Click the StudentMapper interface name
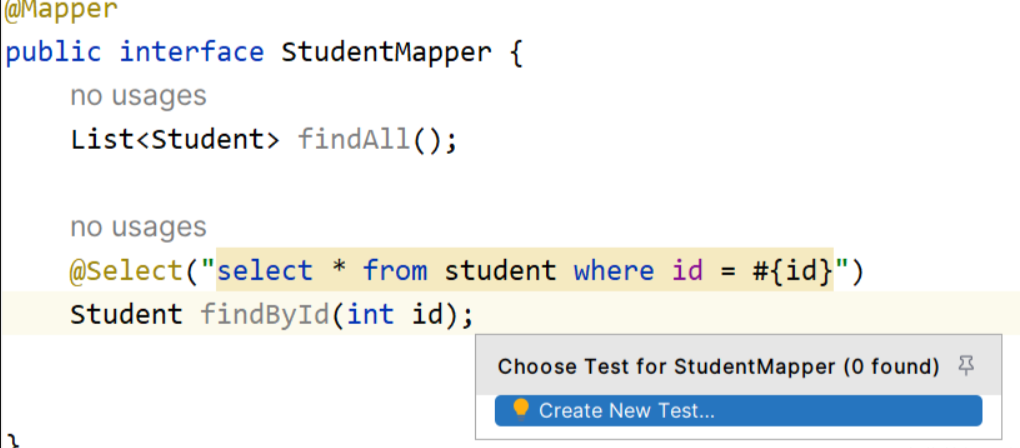This screenshot has width=1020, height=448. click(x=386, y=52)
